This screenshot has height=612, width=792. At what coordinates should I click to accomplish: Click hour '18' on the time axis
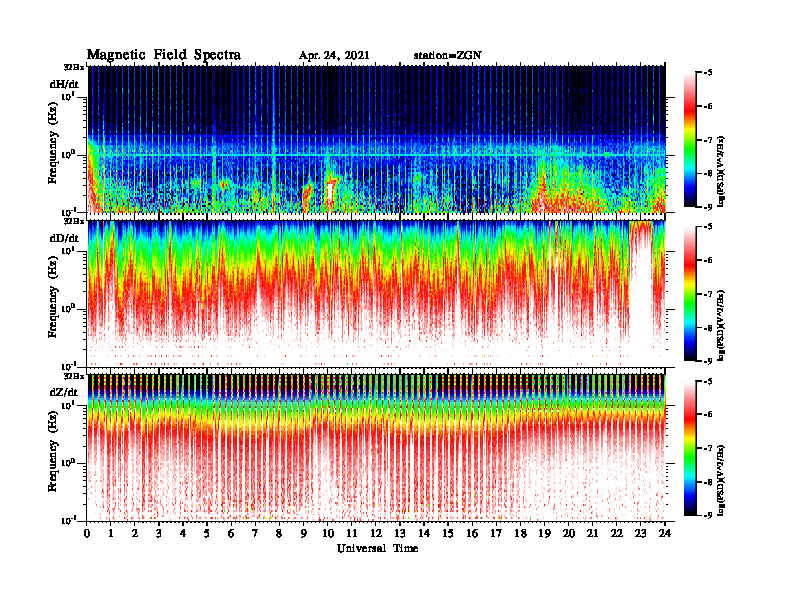[520, 534]
